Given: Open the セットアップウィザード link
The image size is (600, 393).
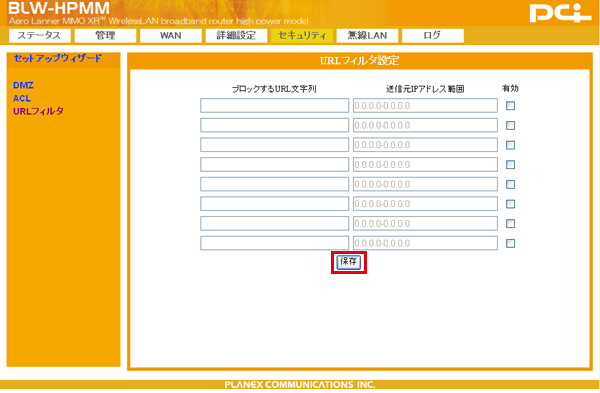Looking at the screenshot, I should 58,58.
